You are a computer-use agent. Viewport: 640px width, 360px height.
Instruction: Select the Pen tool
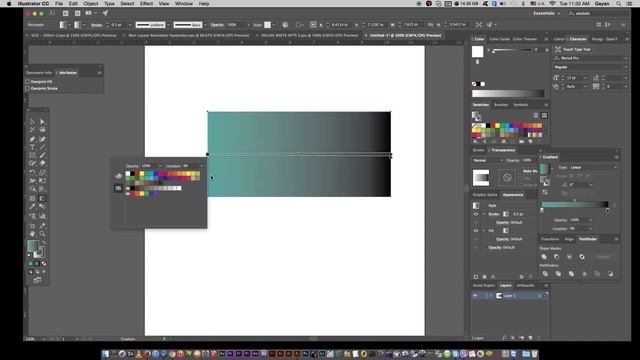point(32,139)
